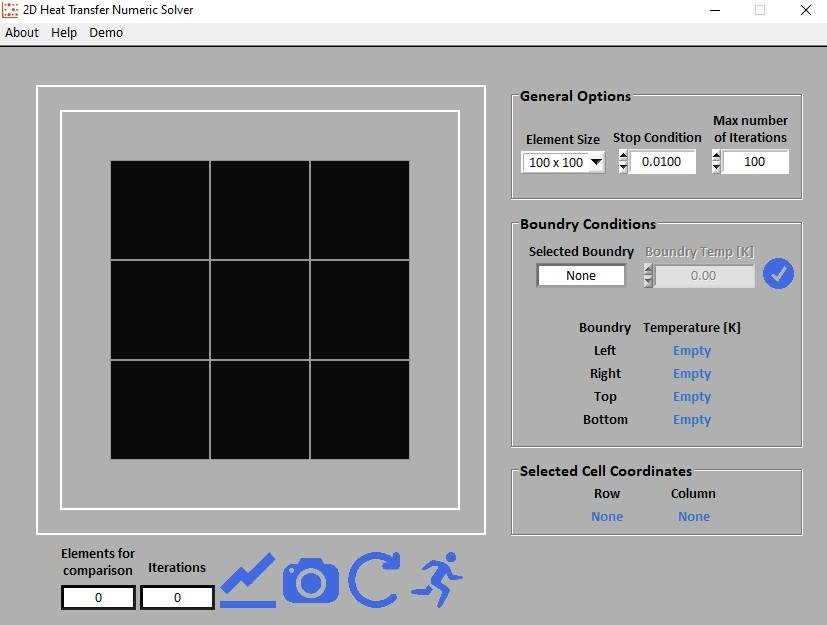Confirm boundary with blue checkmark button

(x=778, y=274)
